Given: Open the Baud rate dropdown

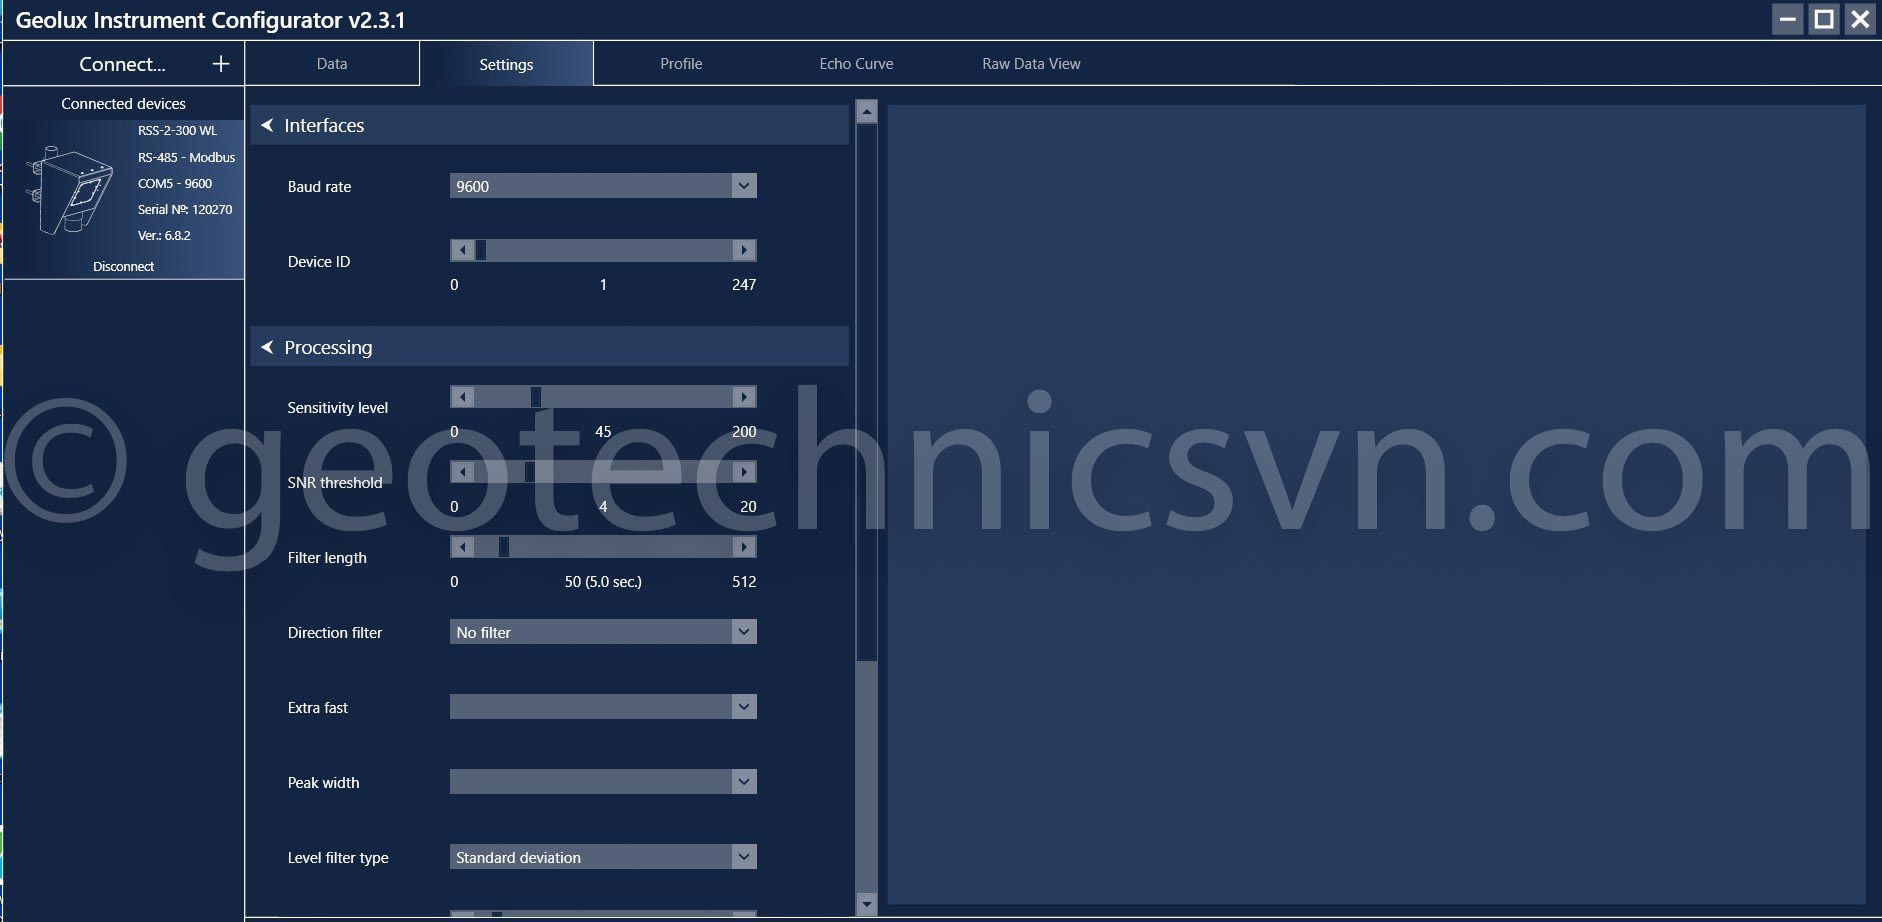Looking at the screenshot, I should click(743, 186).
